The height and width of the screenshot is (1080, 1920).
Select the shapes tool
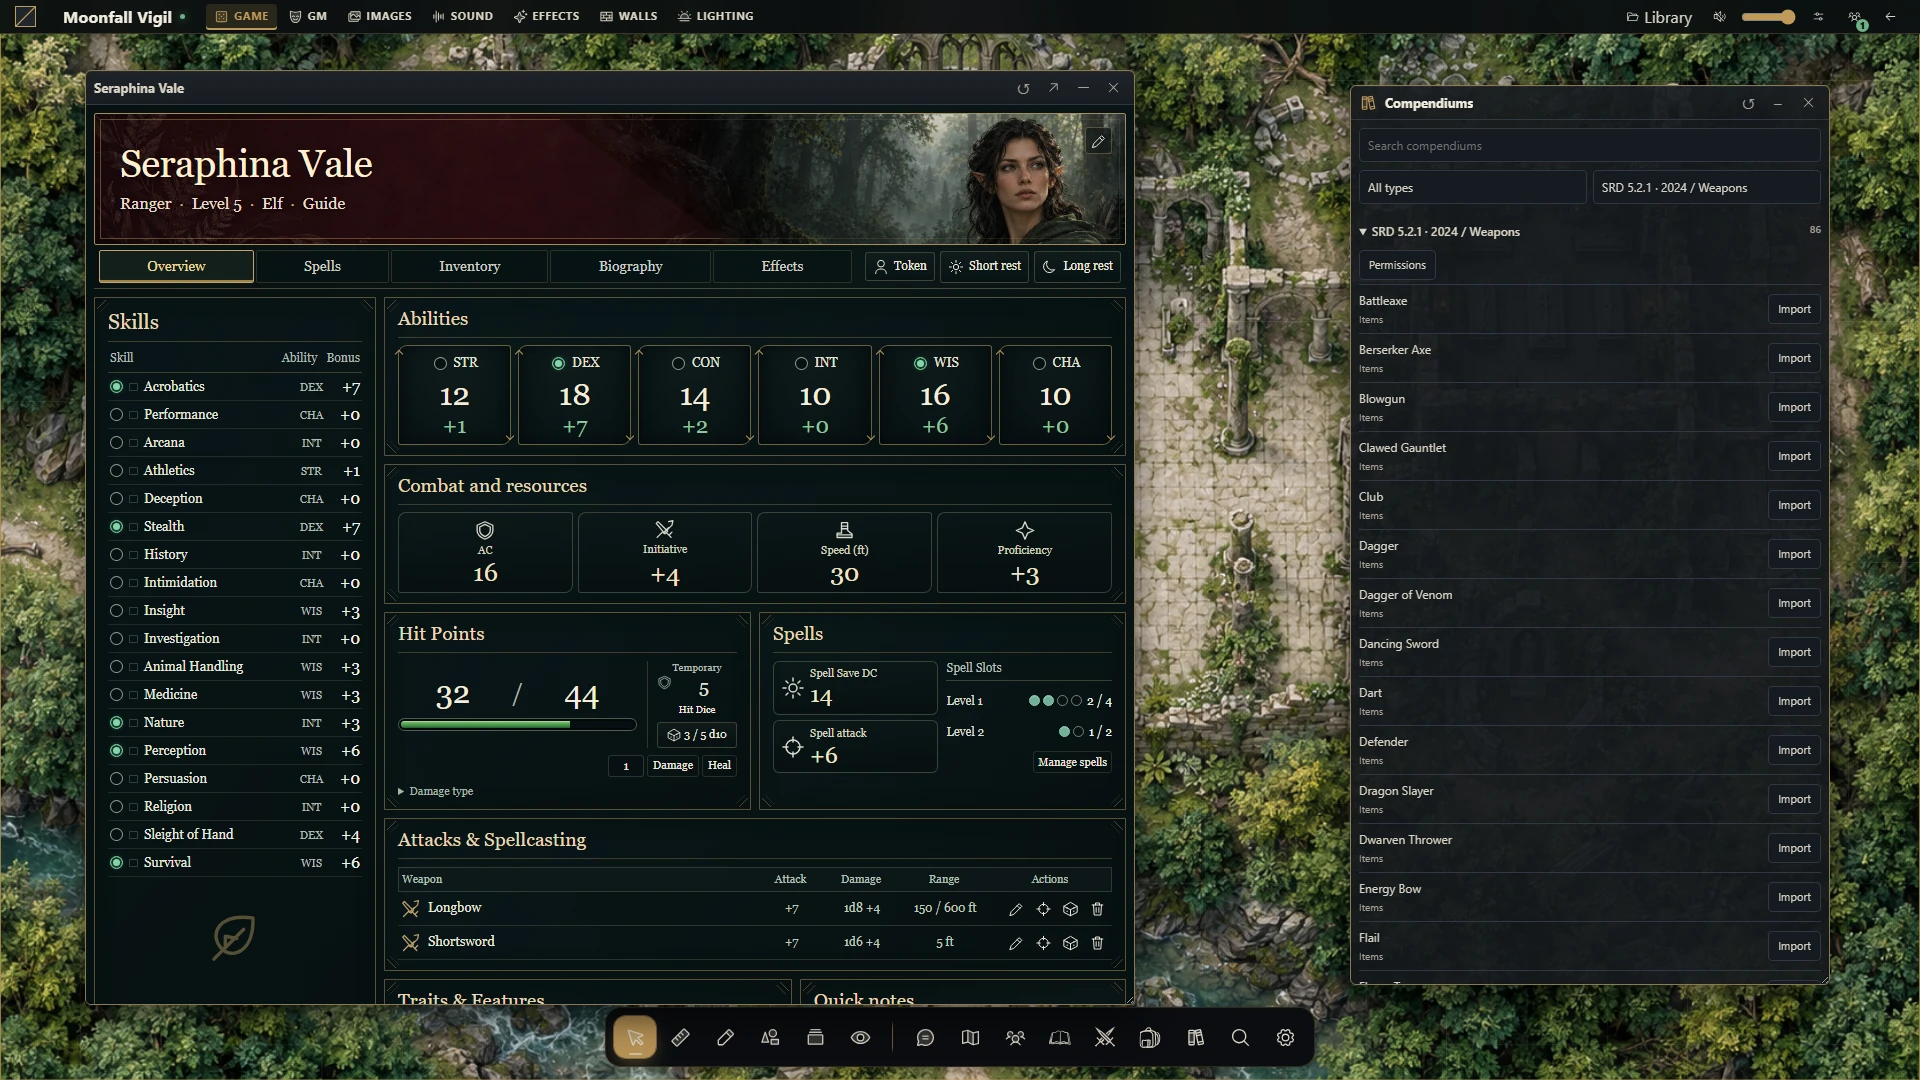(770, 1038)
